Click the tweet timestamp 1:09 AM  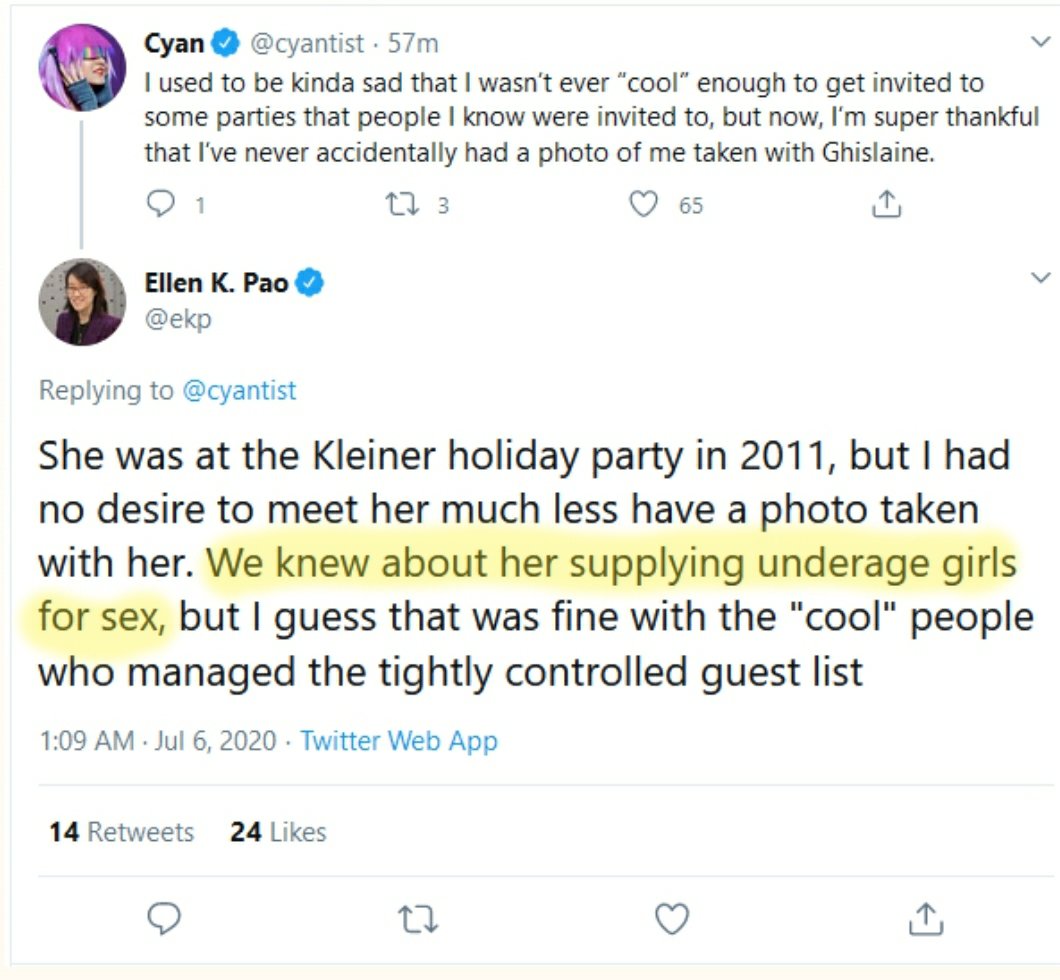coord(85,741)
